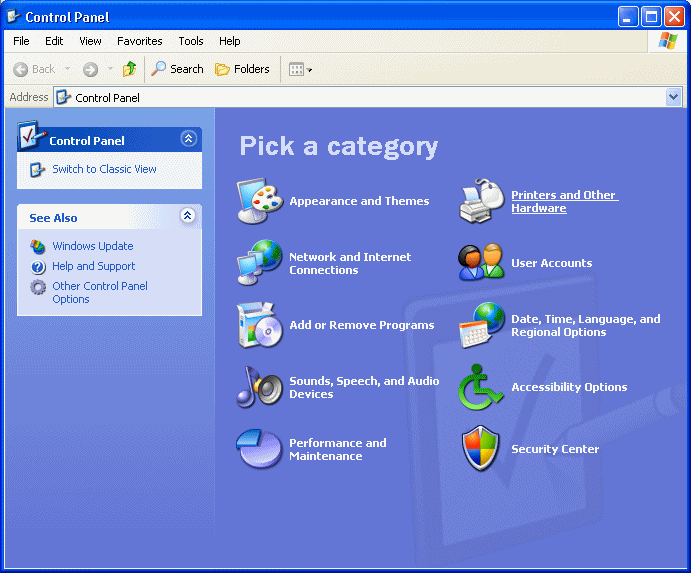Click the Network and Internet Connections icon
The height and width of the screenshot is (573, 691).
coord(260,263)
